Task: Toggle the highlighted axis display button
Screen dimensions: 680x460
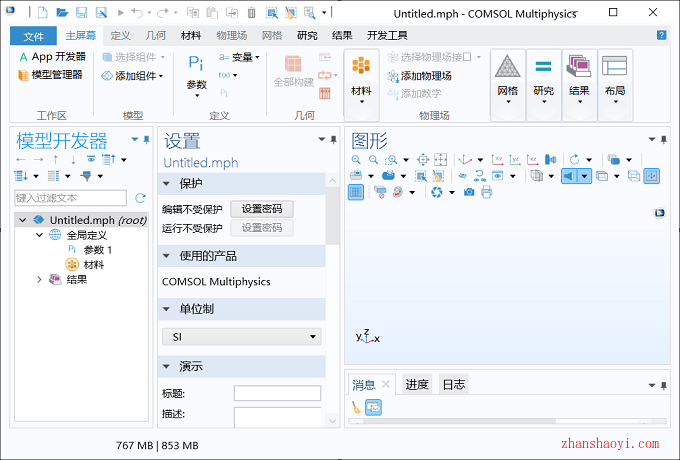Action: point(652,176)
